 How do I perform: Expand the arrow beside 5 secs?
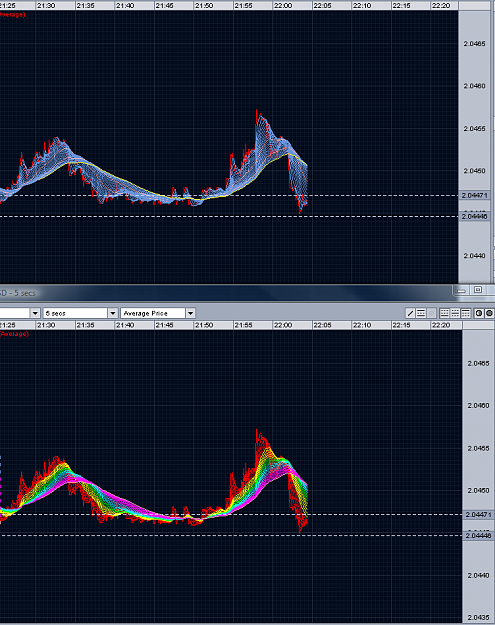pyautogui.click(x=113, y=313)
